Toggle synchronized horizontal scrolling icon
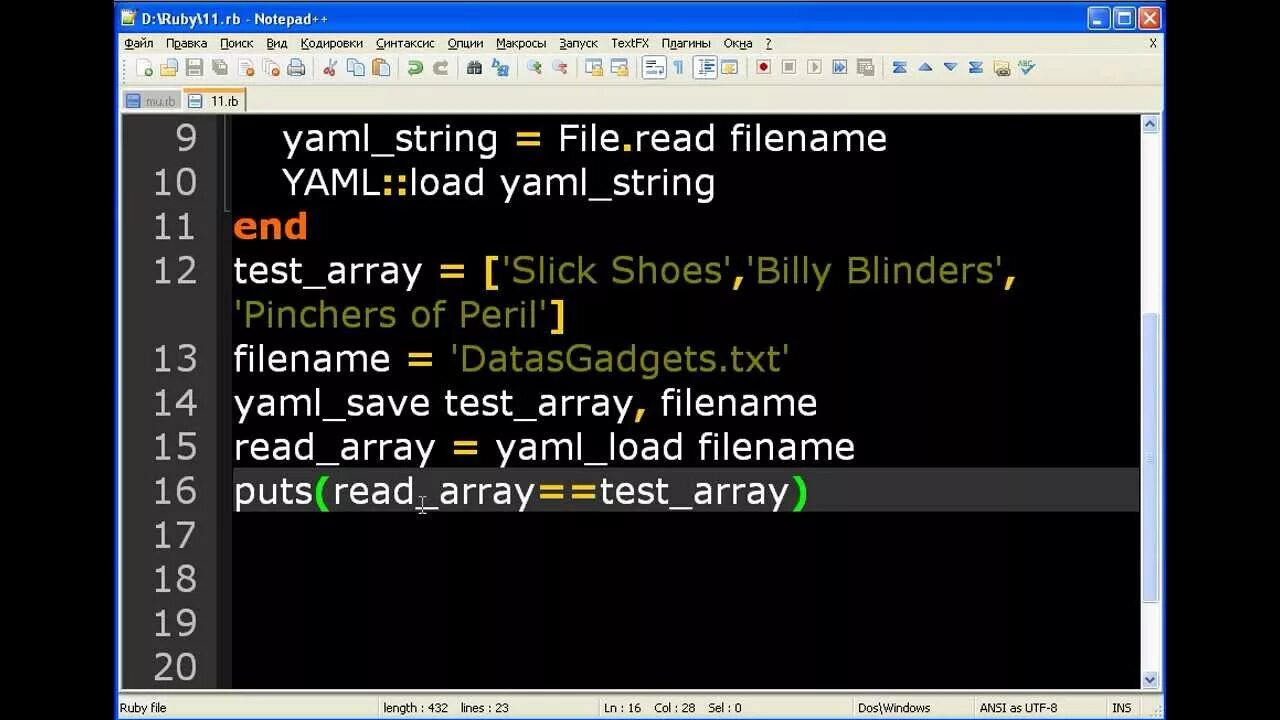Viewport: 1280px width, 720px height. [x=619, y=68]
